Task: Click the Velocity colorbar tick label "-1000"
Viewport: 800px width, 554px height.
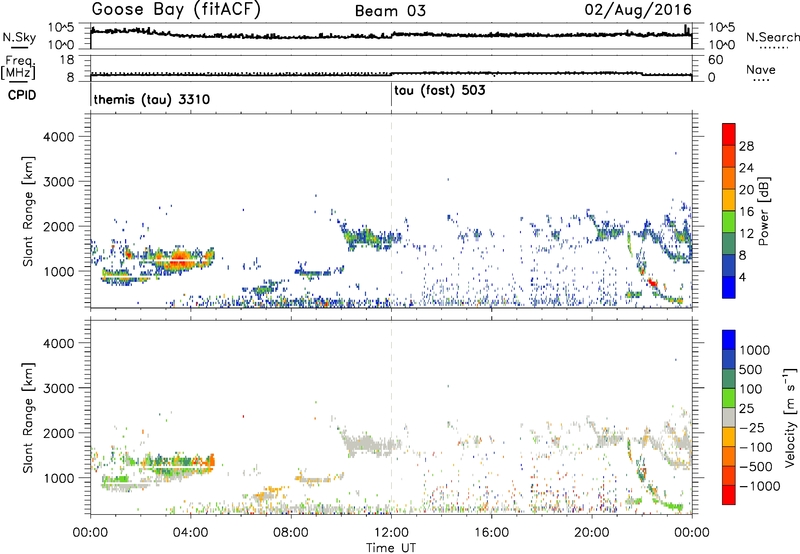Action: coord(759,486)
